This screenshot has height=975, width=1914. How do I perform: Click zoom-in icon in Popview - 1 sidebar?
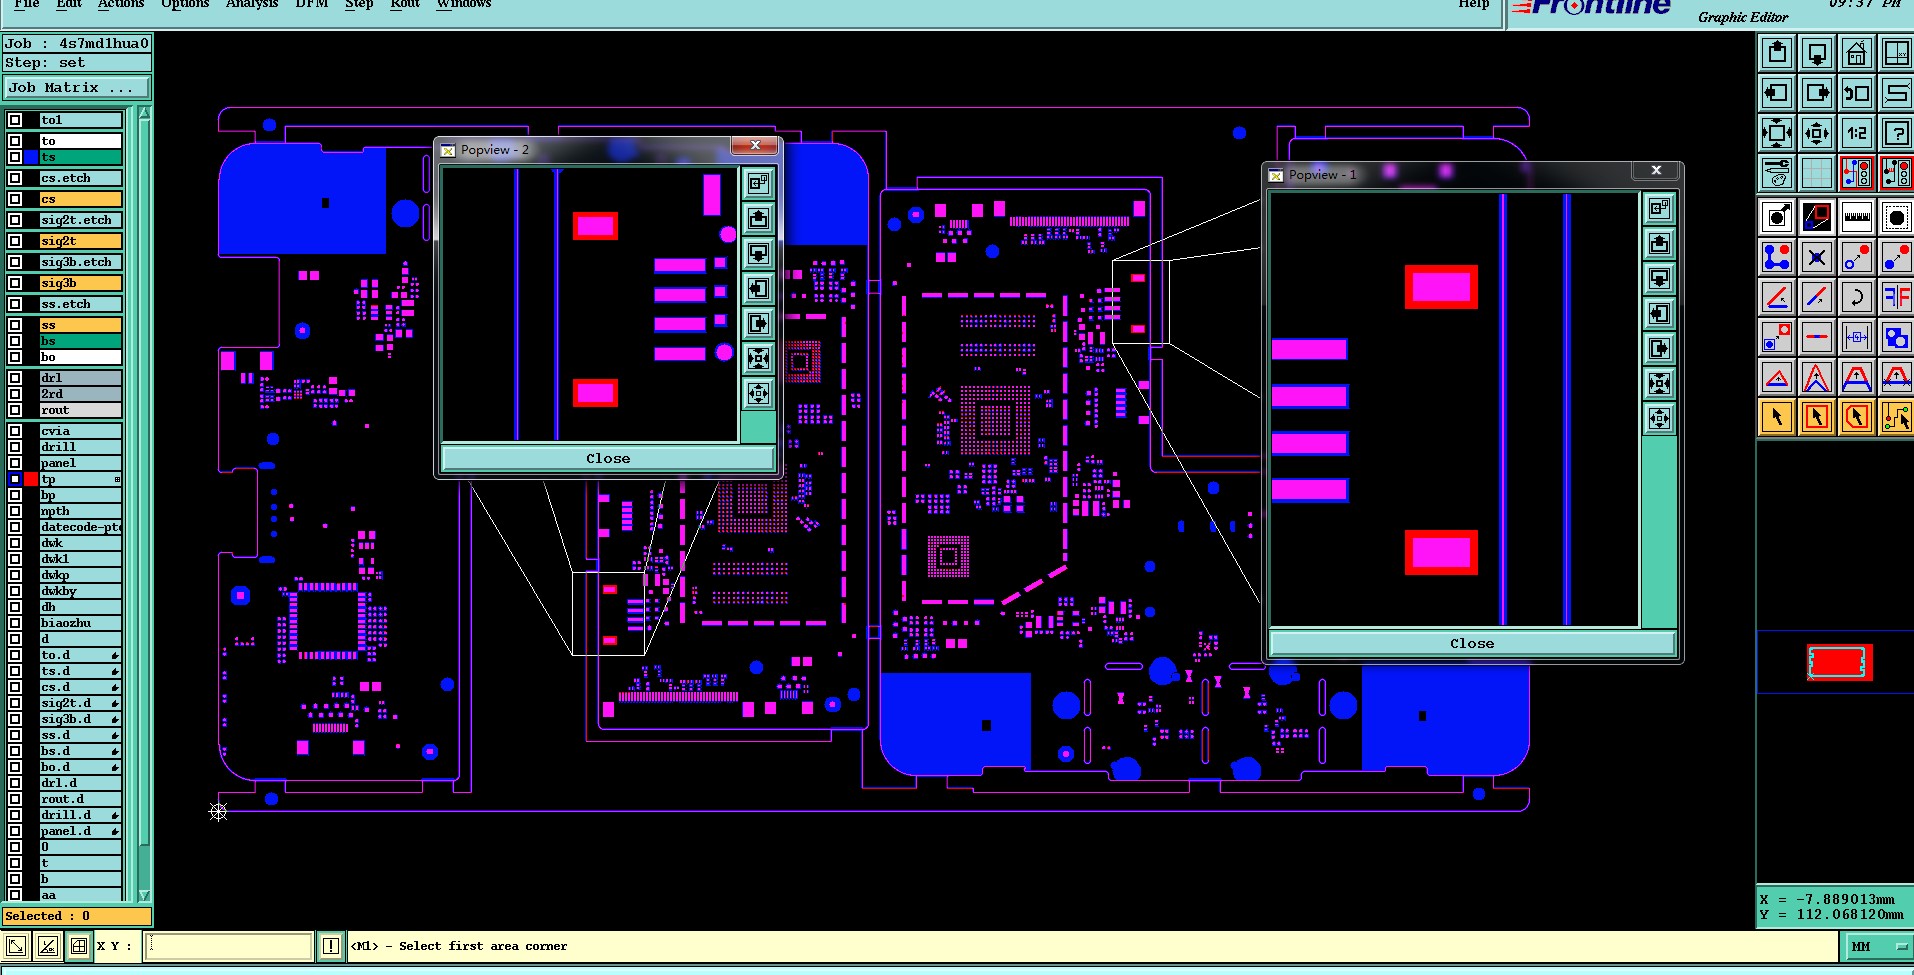[x=1659, y=383]
